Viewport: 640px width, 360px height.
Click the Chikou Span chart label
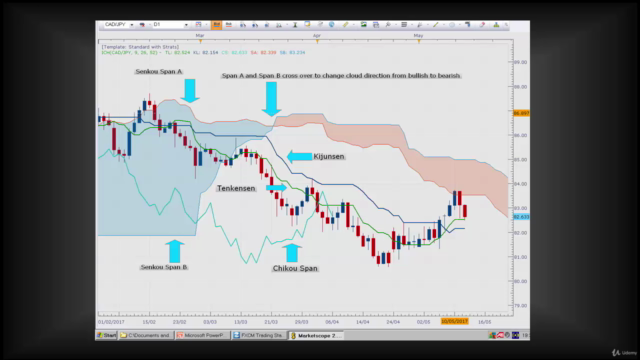click(295, 268)
